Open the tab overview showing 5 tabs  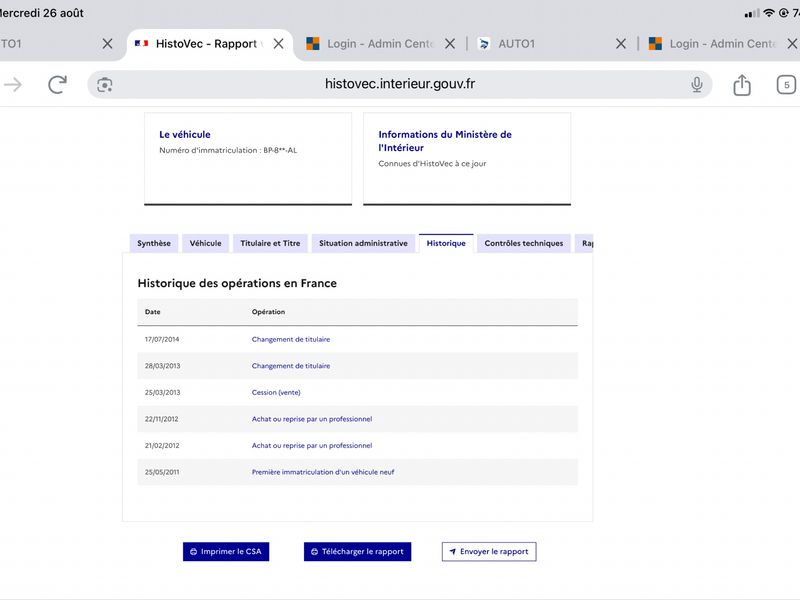[x=786, y=85]
